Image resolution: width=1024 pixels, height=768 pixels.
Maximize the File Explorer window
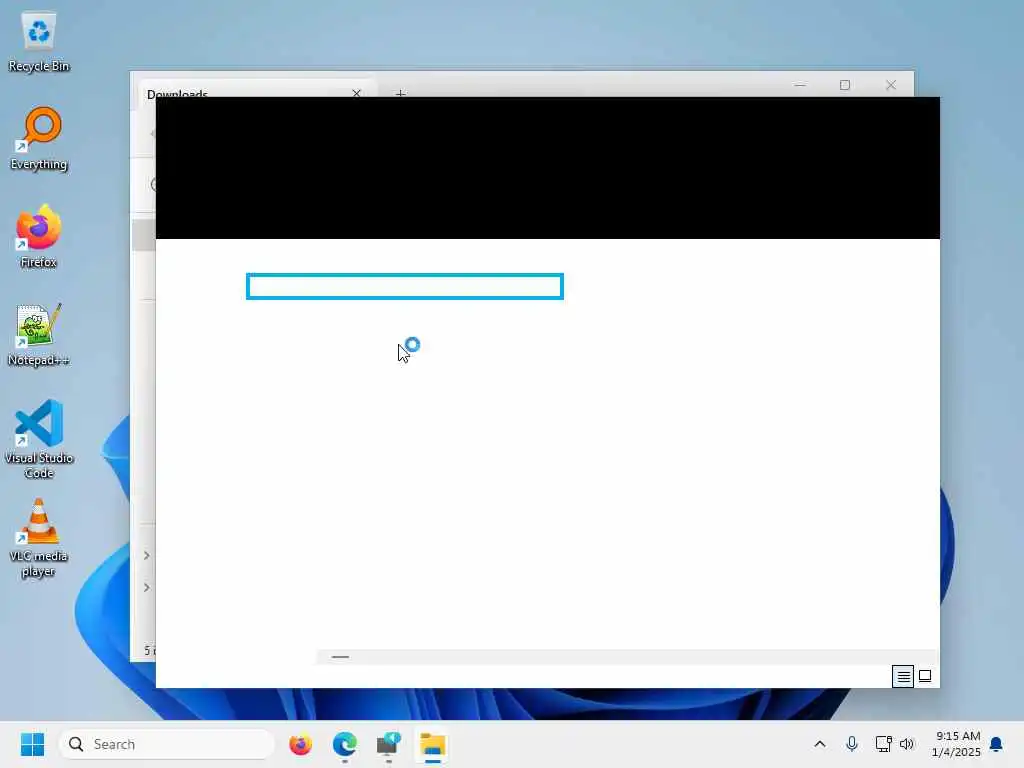[x=844, y=85]
